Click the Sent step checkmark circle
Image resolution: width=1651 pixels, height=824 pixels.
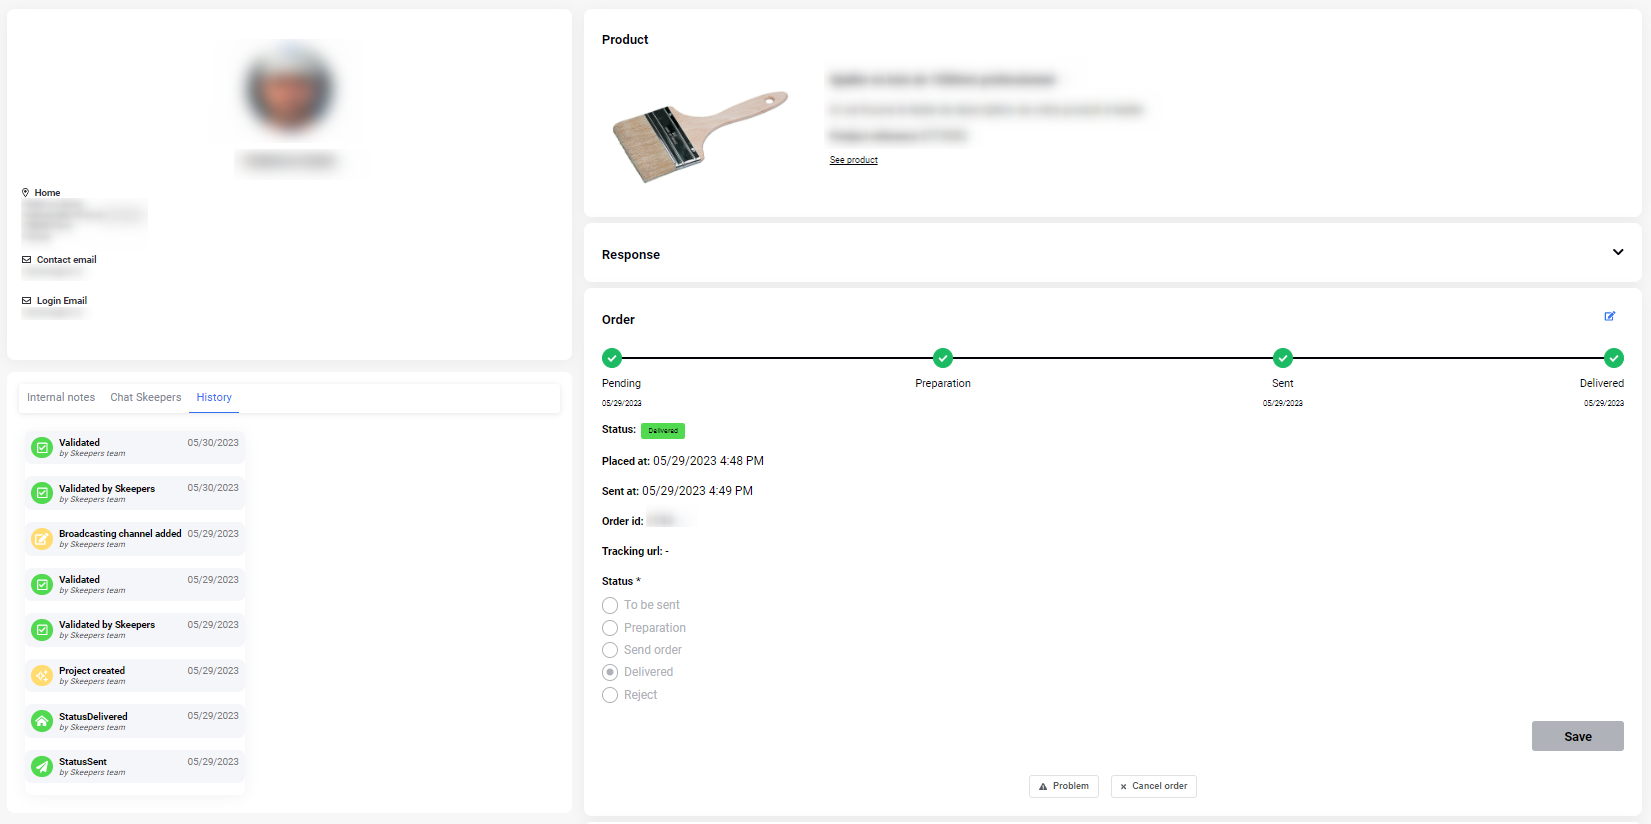(1282, 358)
